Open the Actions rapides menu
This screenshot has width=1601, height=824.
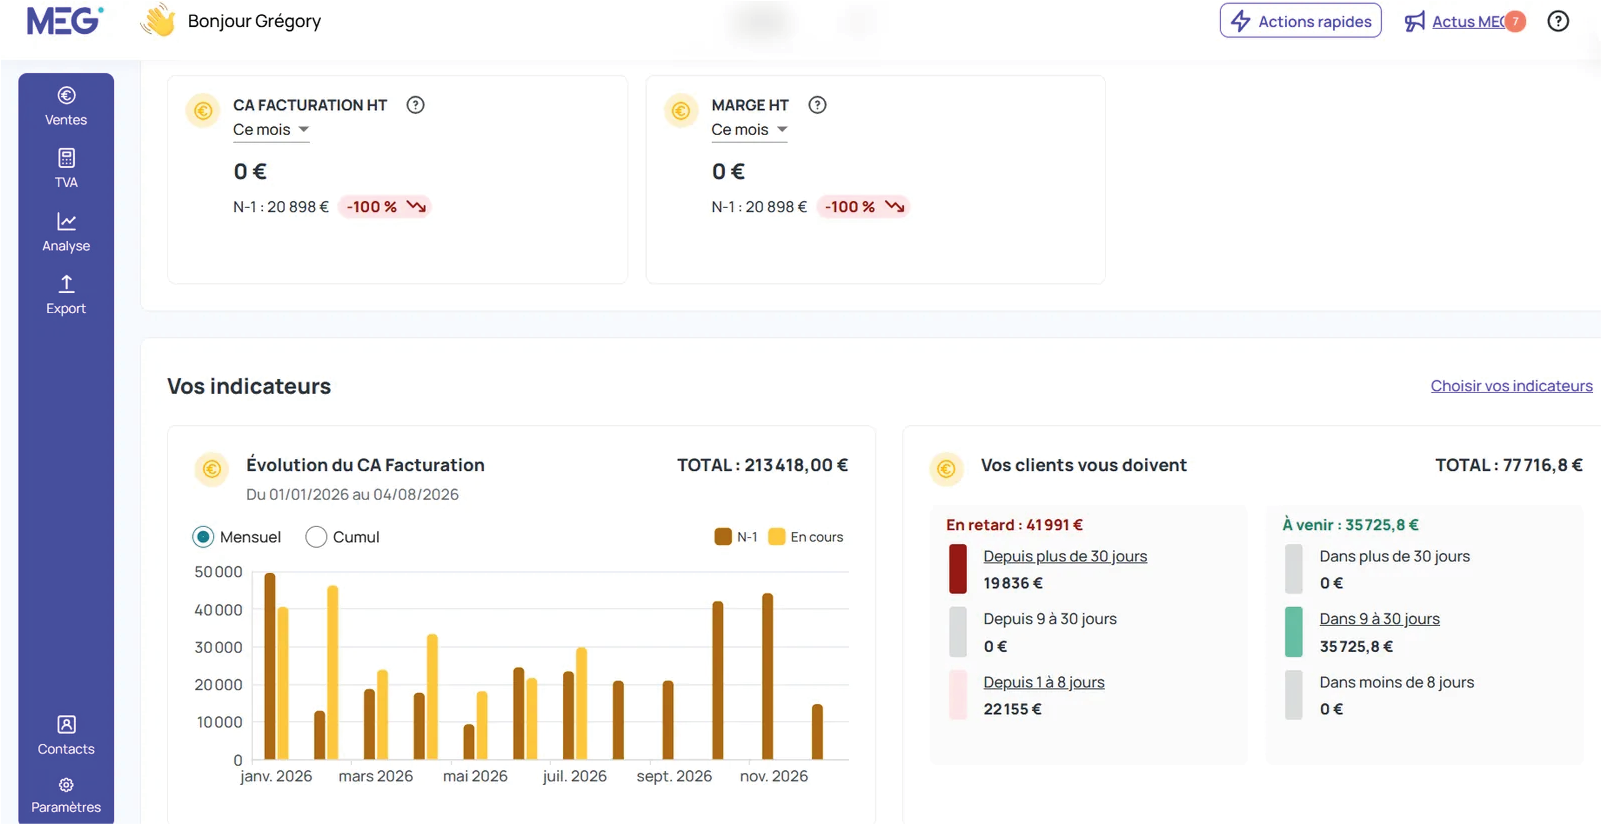(1300, 21)
